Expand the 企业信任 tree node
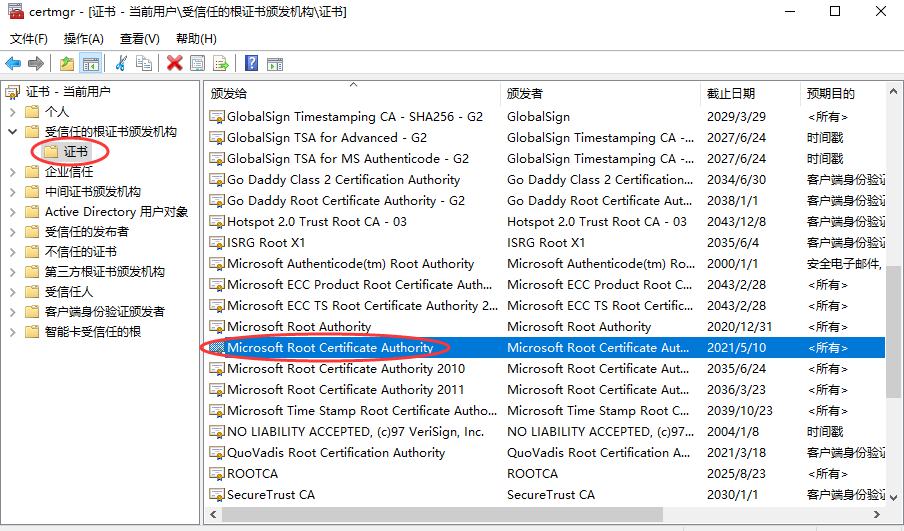 coord(13,172)
